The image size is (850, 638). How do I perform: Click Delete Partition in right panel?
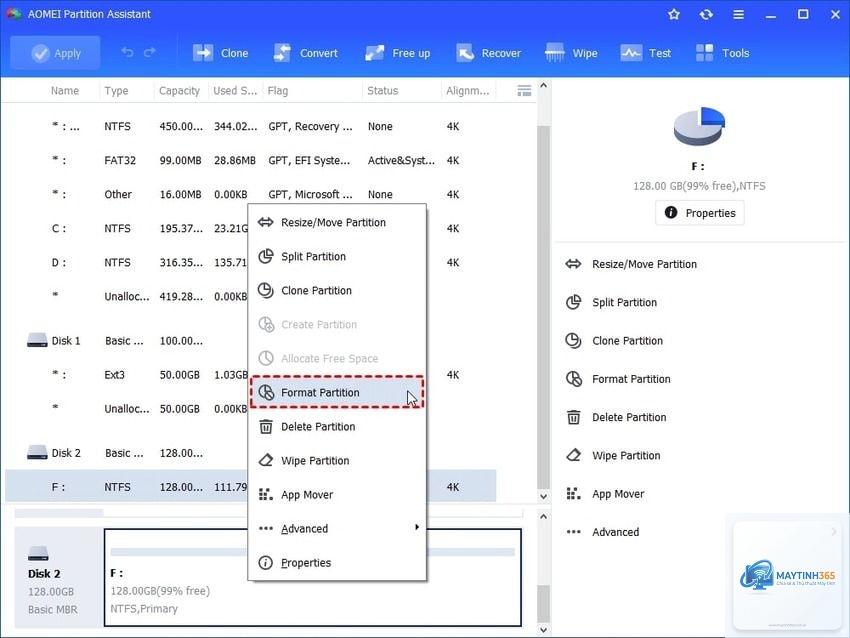coord(616,417)
